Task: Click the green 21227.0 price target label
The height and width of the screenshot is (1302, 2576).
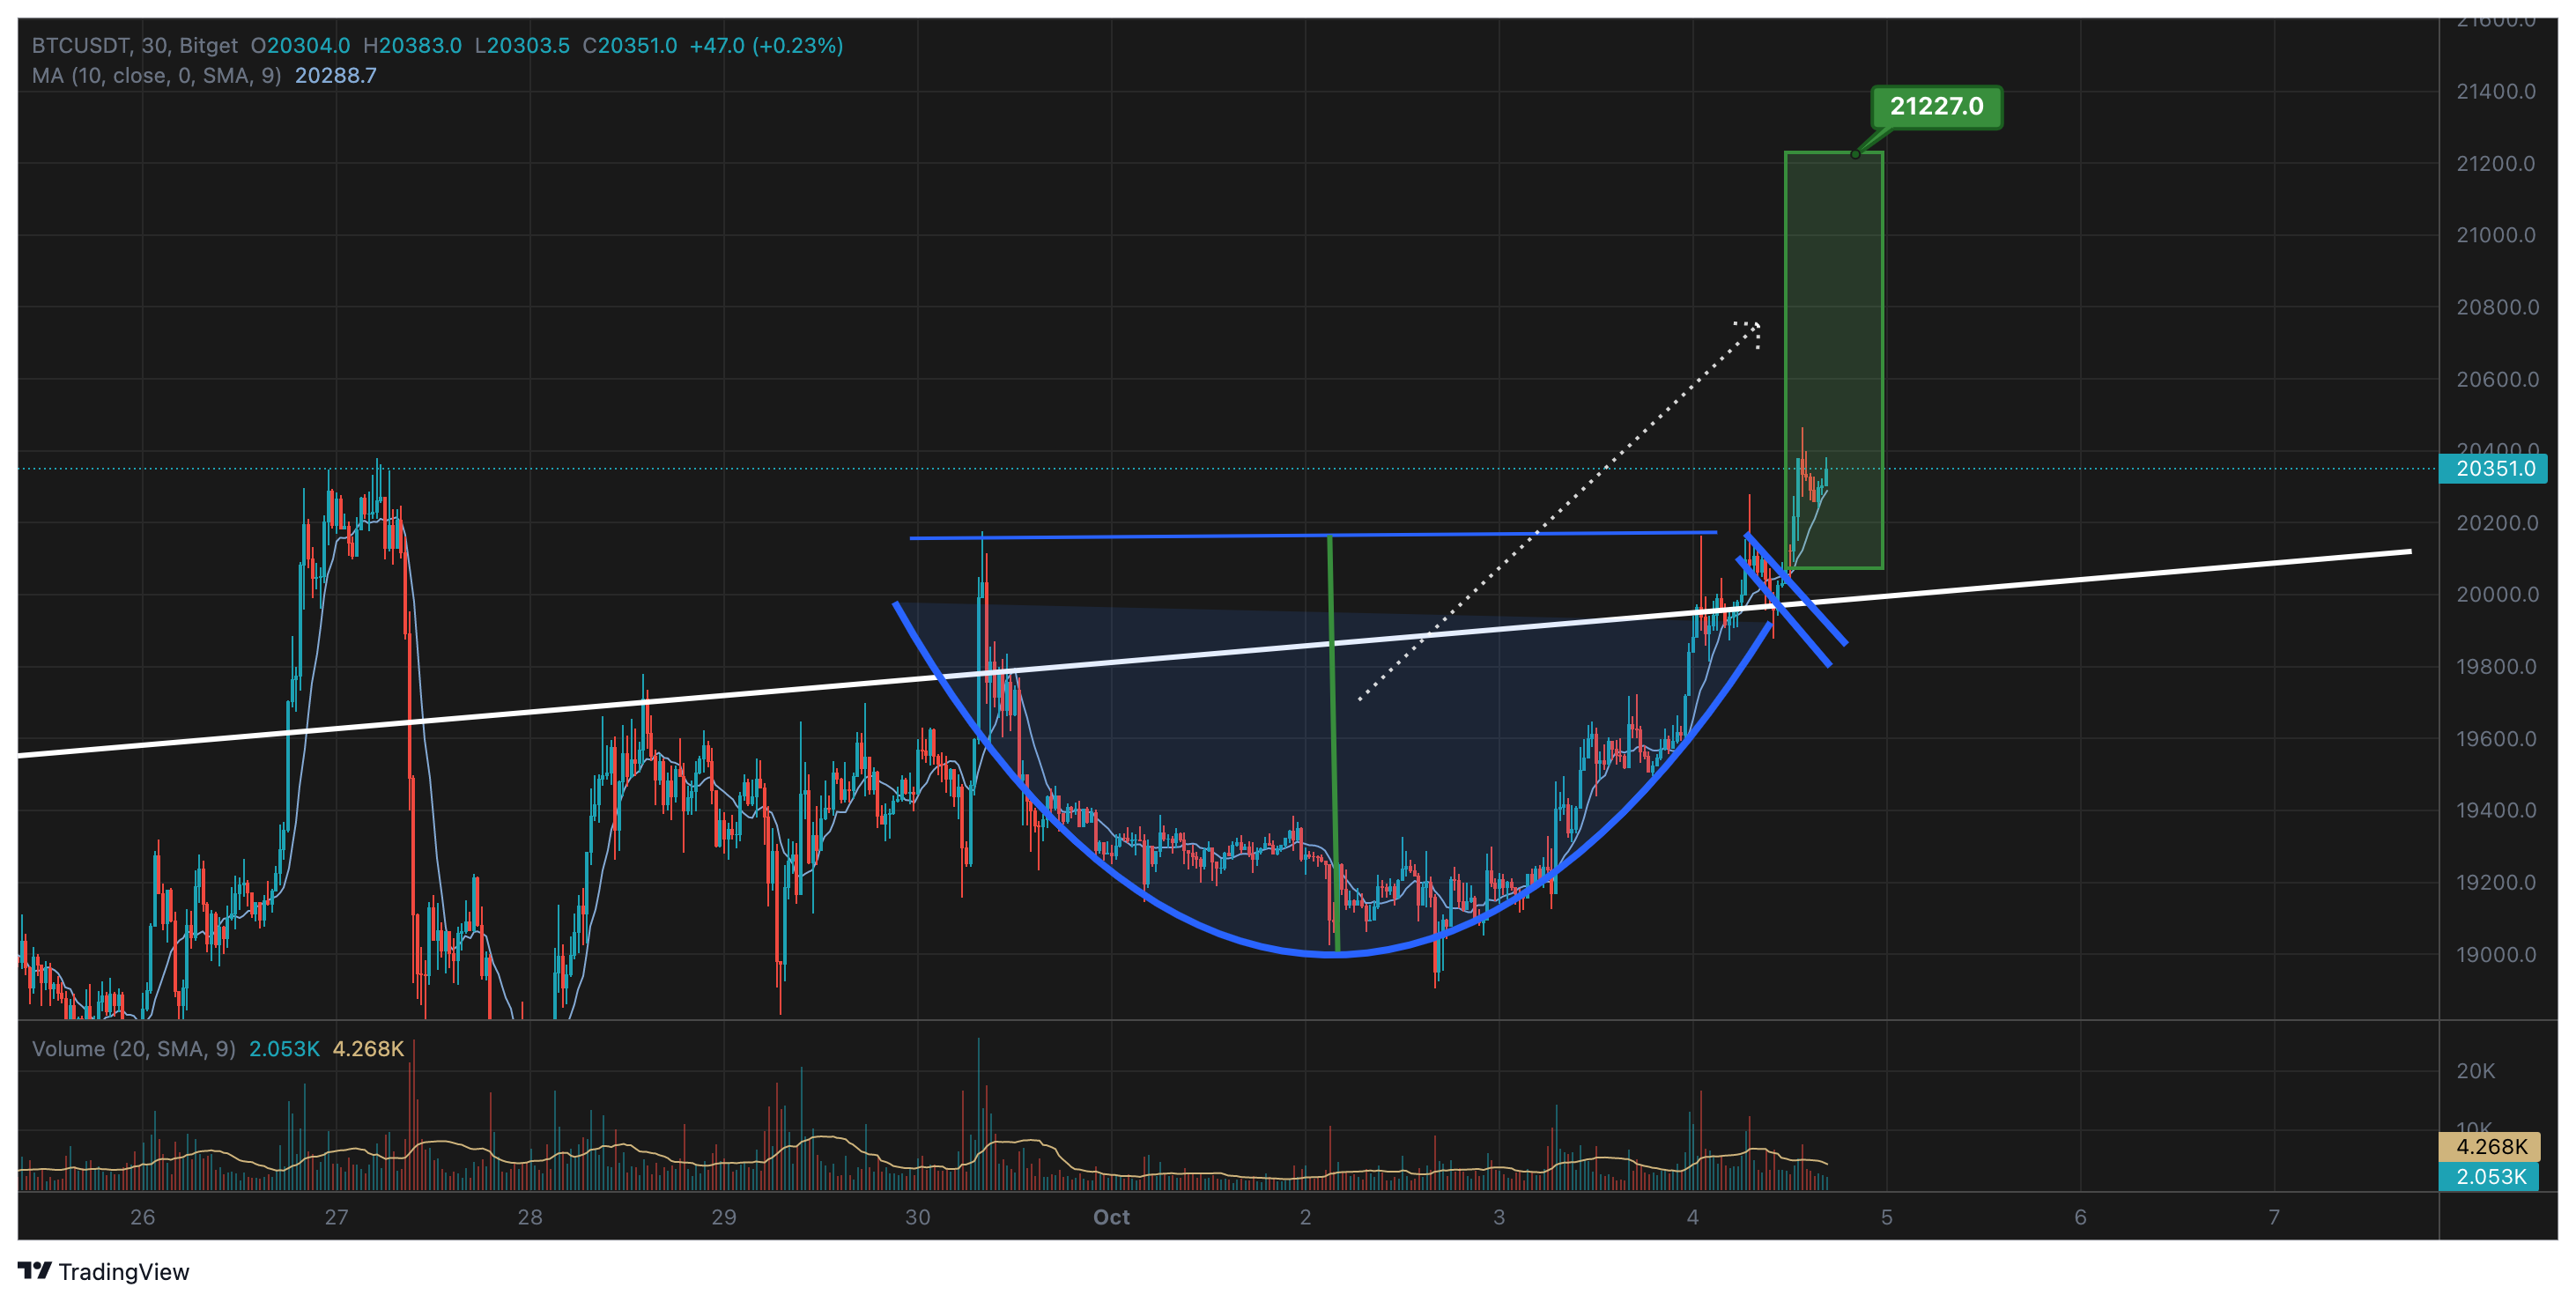Action: [1936, 106]
